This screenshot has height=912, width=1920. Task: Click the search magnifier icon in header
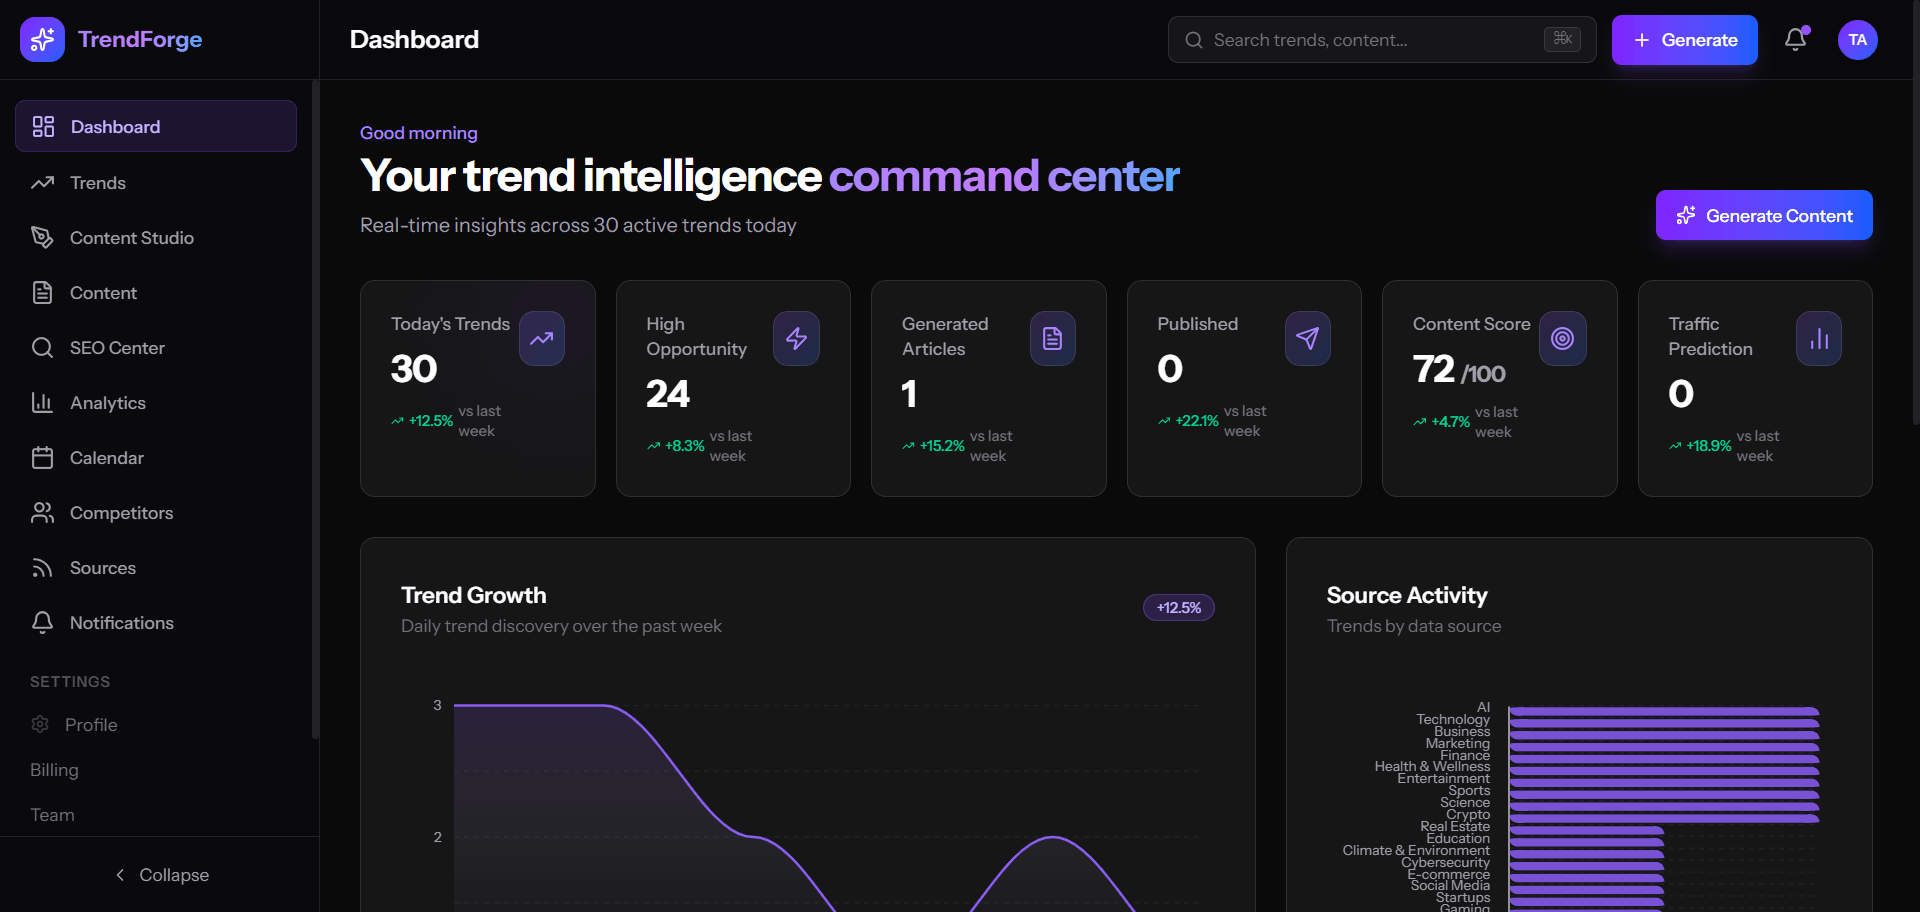(x=1194, y=40)
